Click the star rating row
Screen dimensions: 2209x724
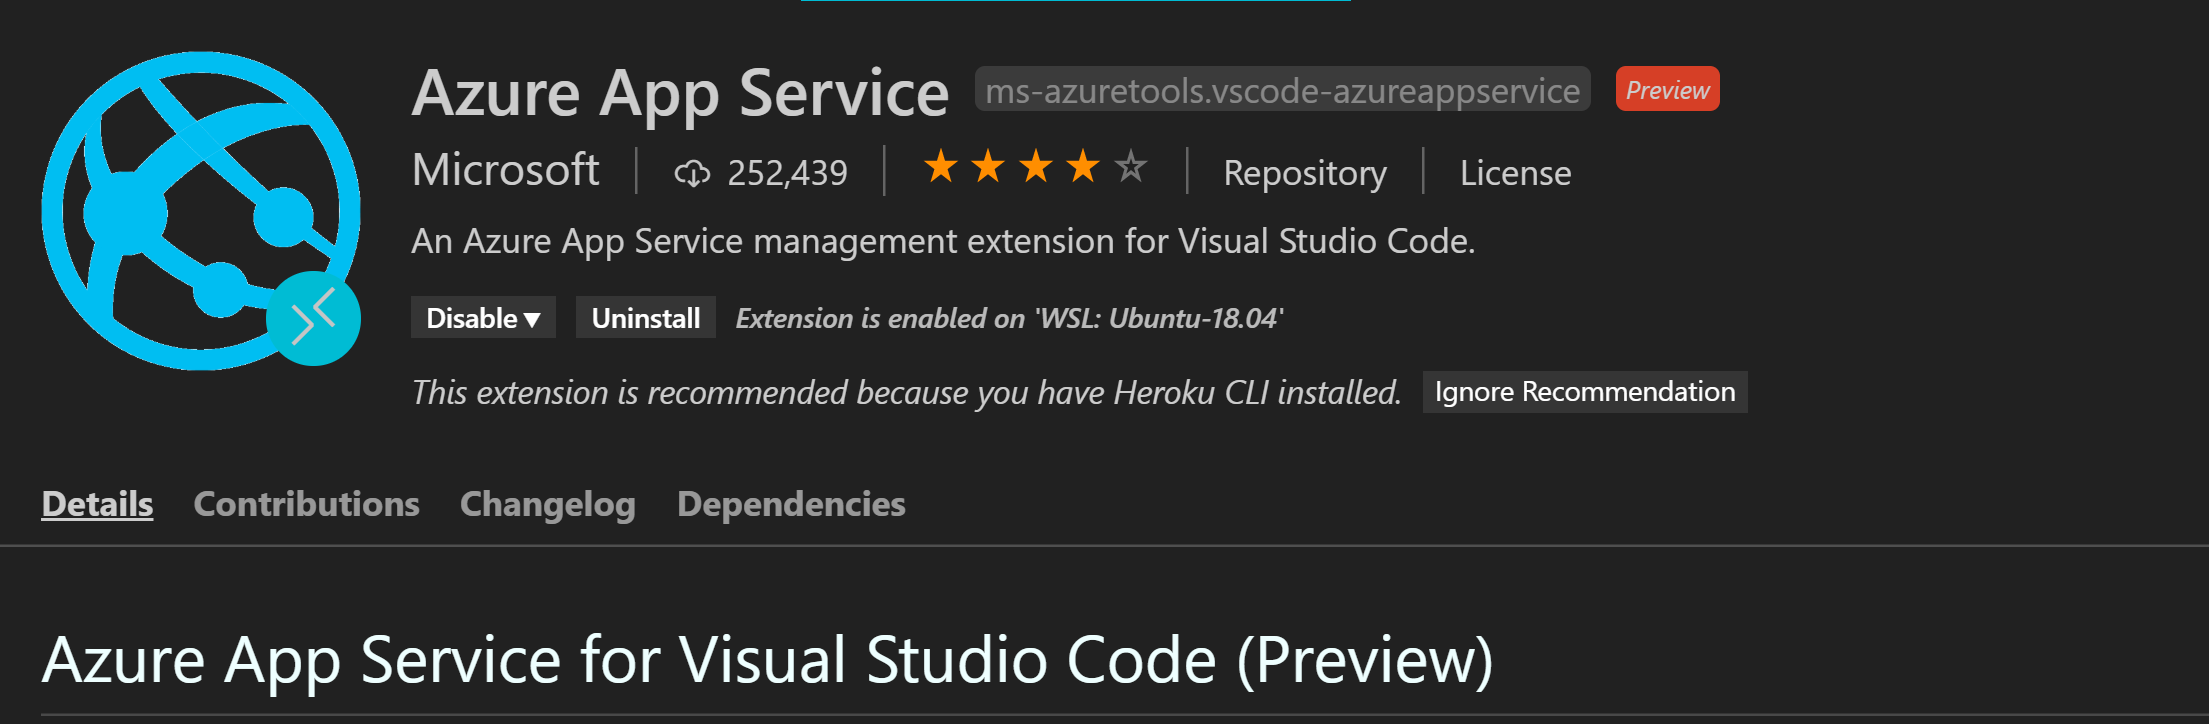coord(1035,167)
